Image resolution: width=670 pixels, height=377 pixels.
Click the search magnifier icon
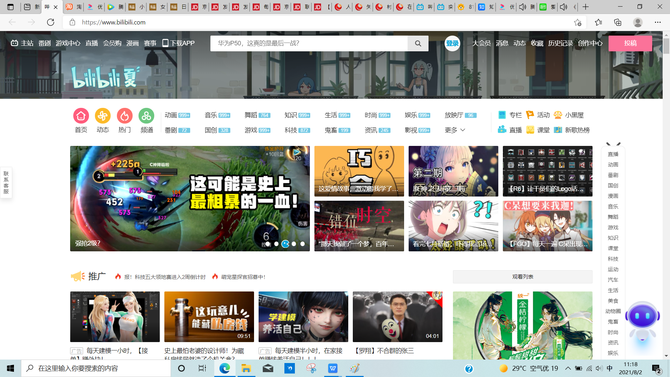[418, 43]
